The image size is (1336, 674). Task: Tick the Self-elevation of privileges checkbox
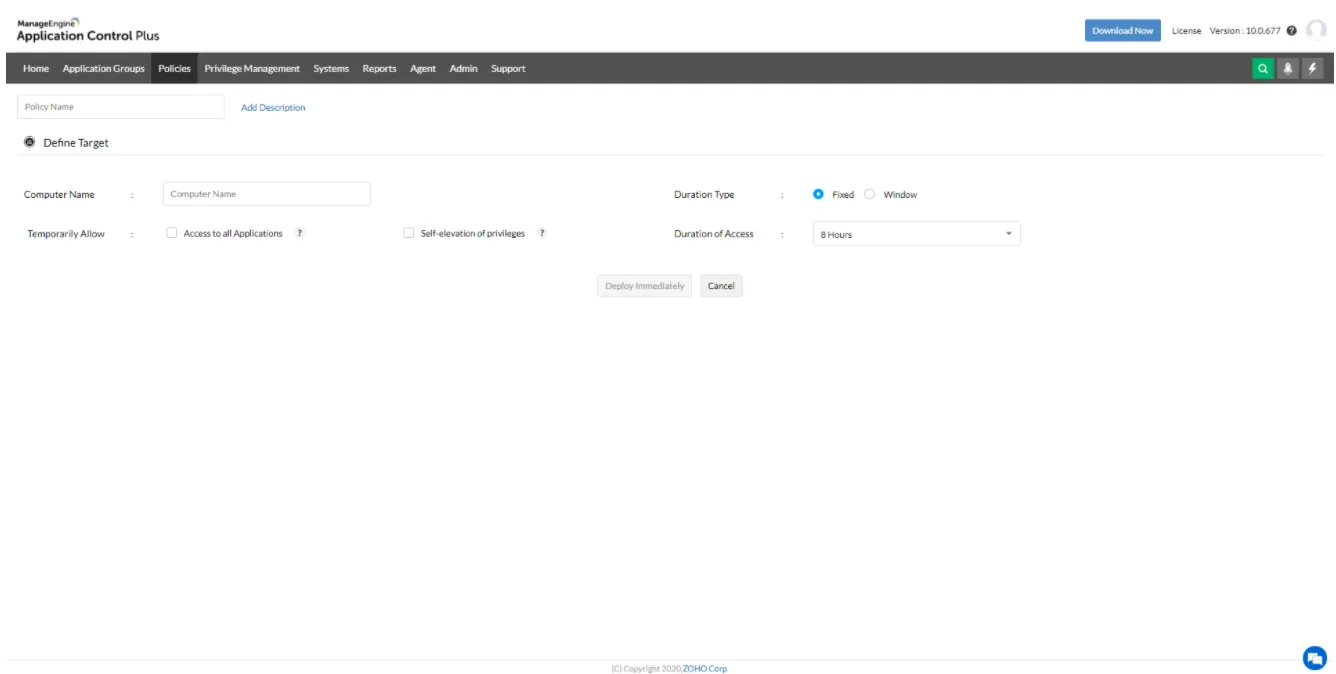pos(408,233)
